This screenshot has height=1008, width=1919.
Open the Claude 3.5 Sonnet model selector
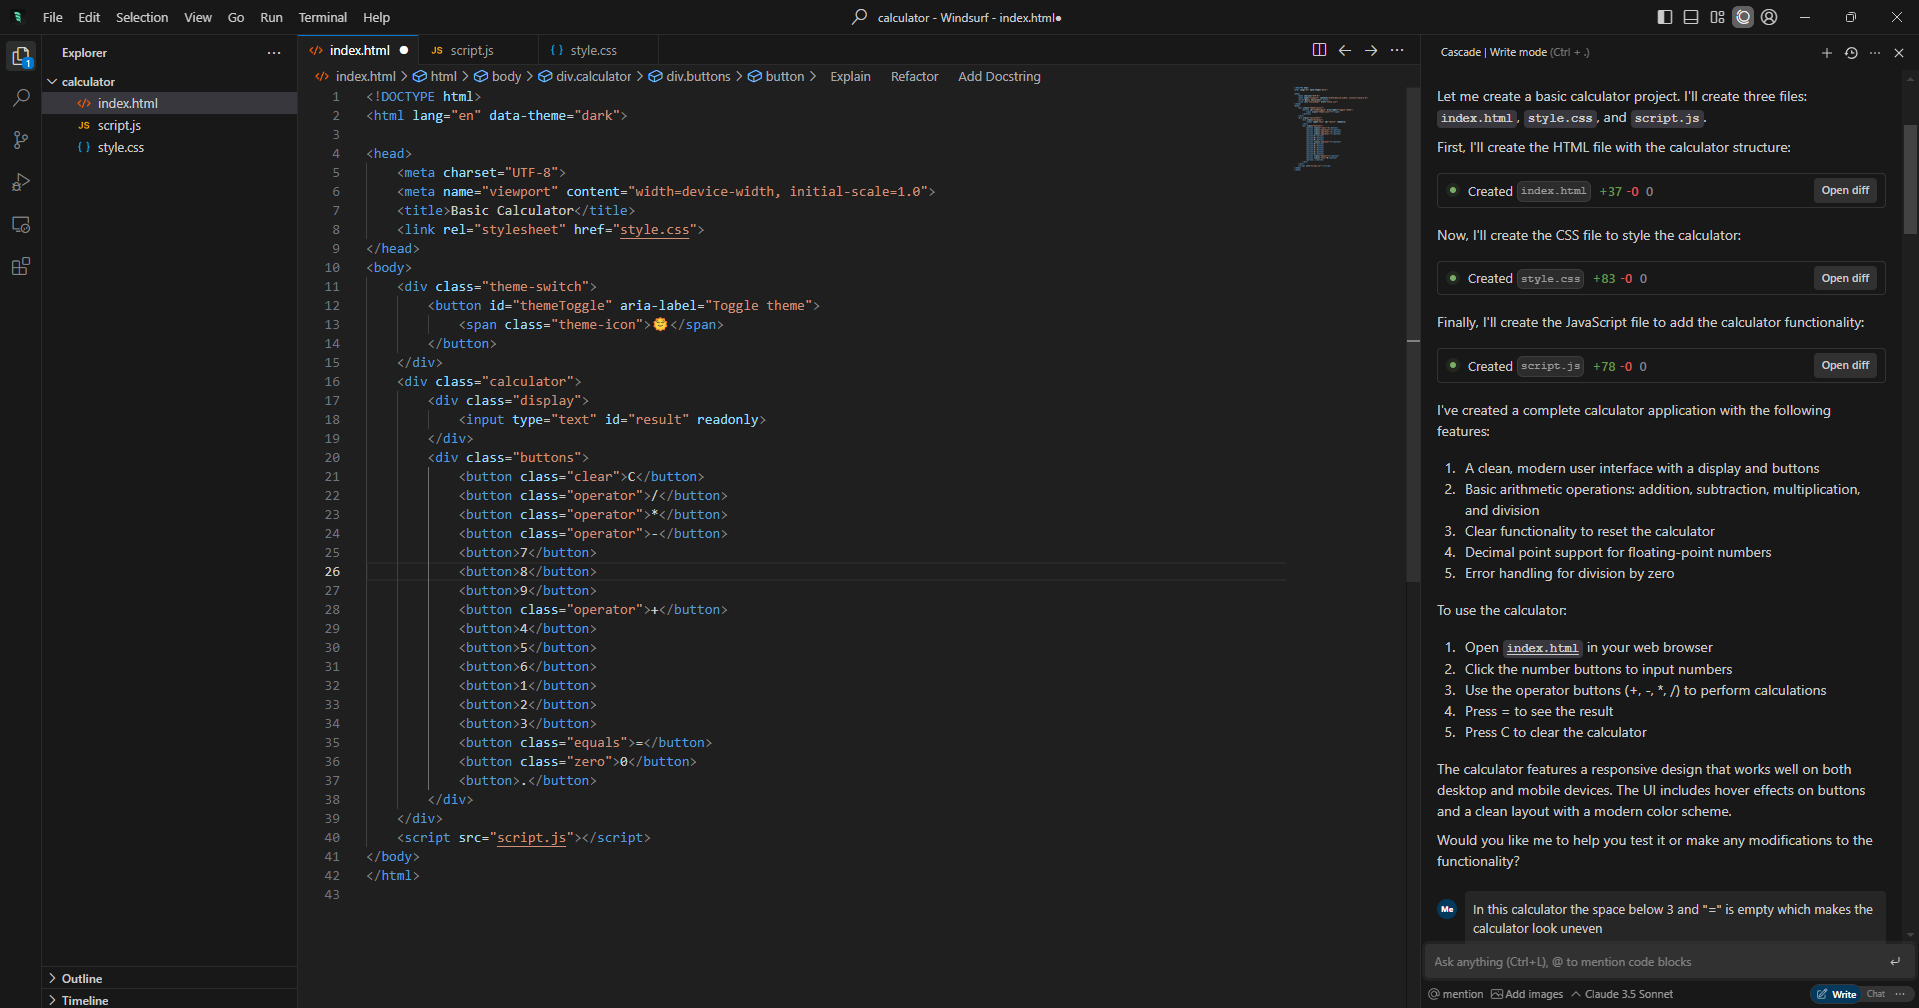pyautogui.click(x=1627, y=994)
